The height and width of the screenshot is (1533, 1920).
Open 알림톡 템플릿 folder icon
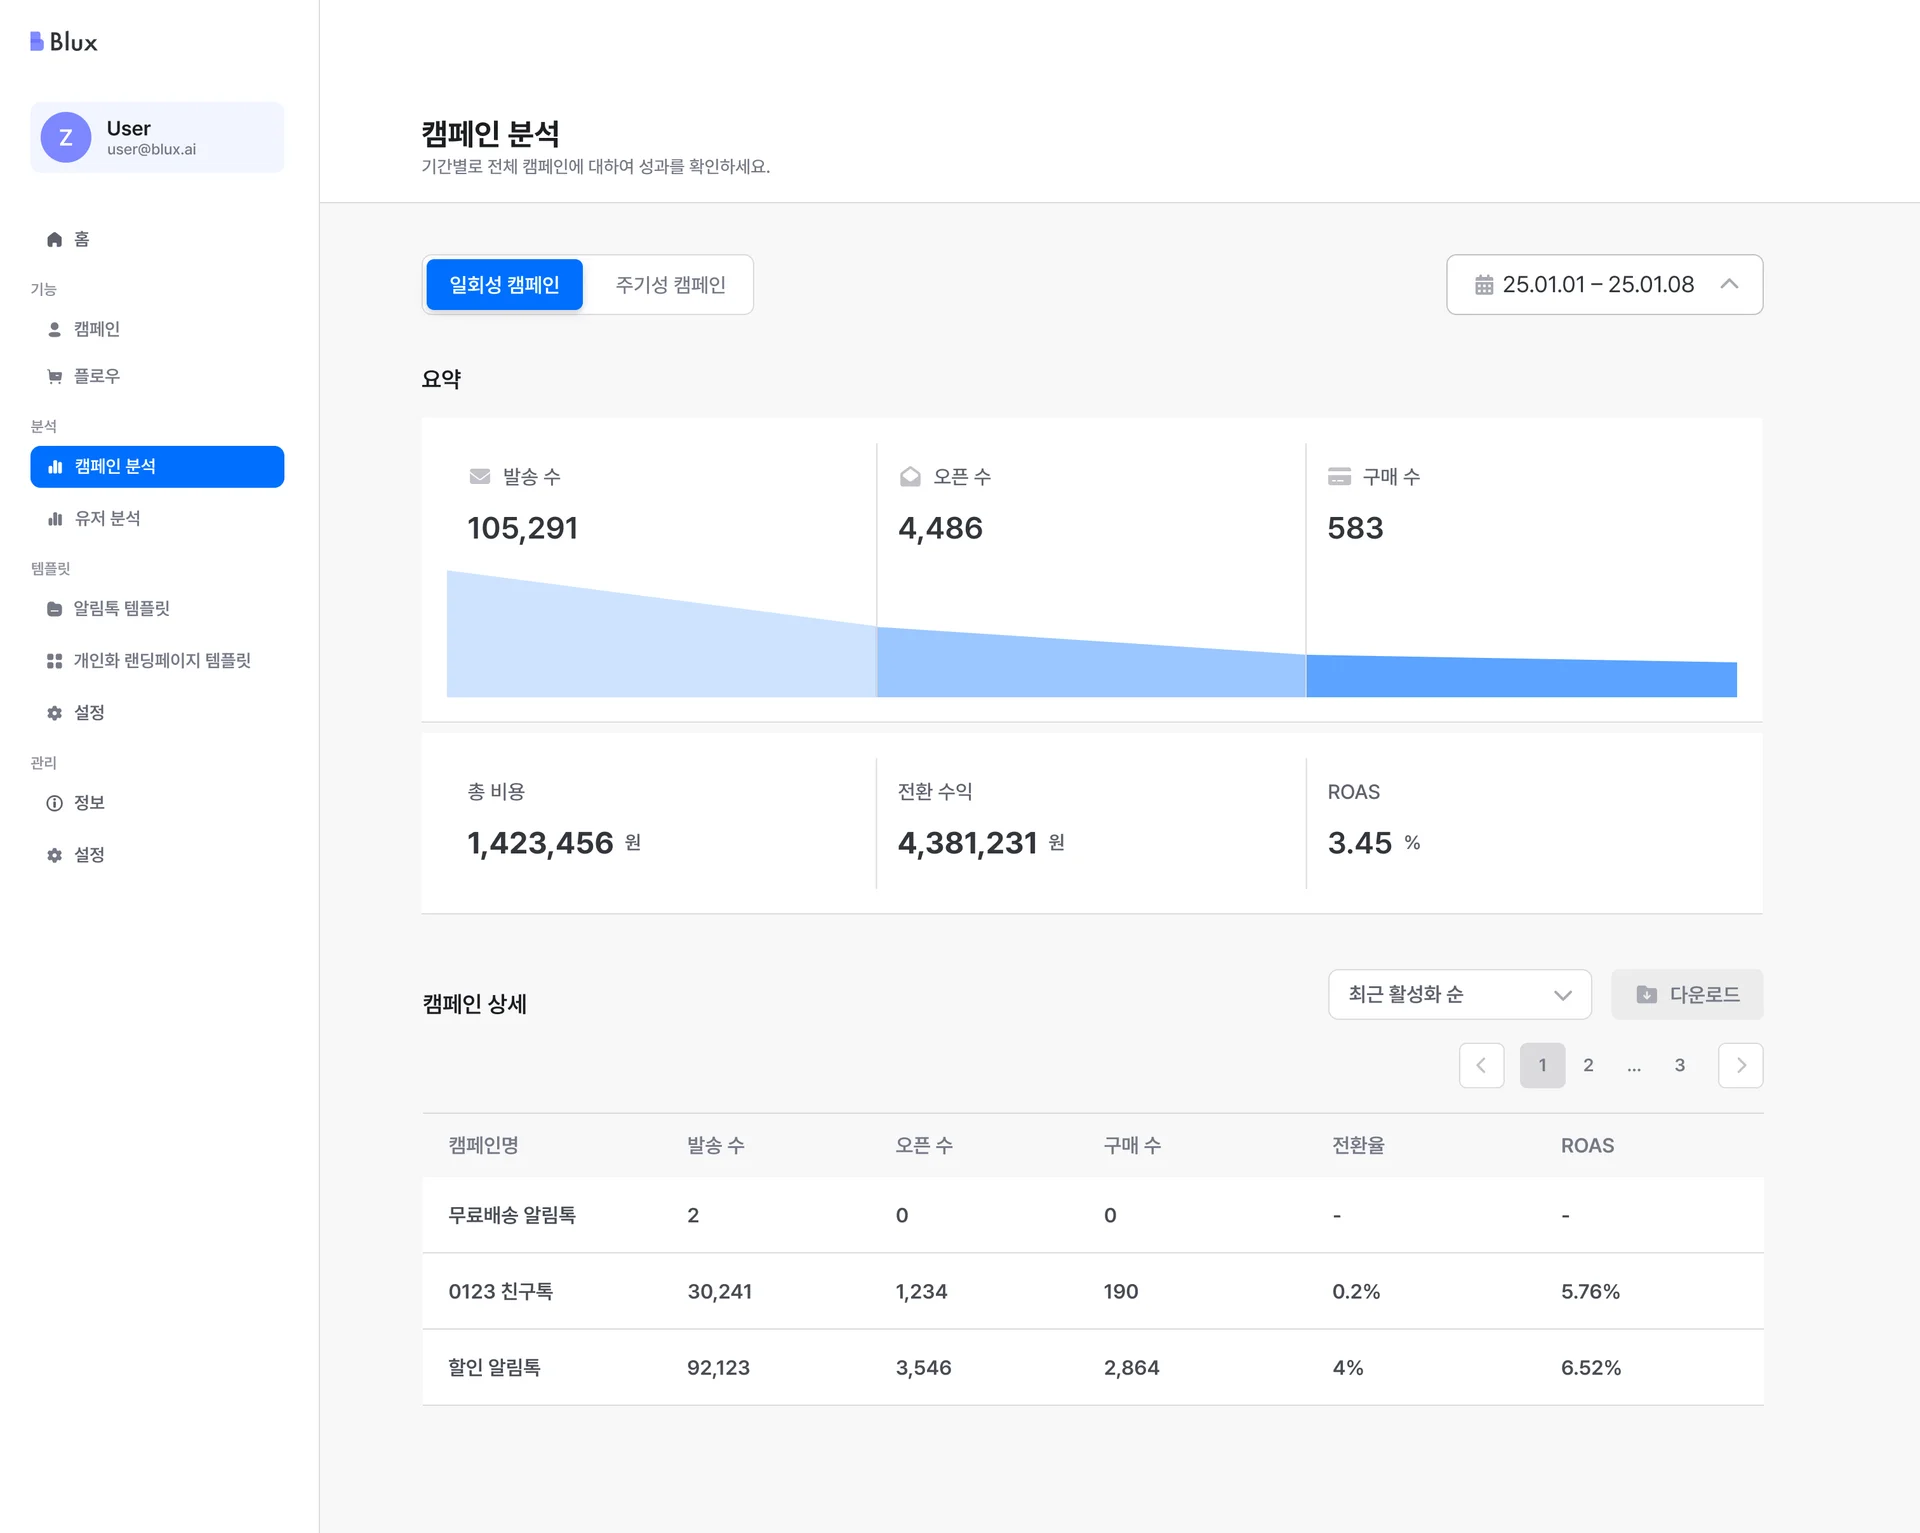pyautogui.click(x=53, y=608)
